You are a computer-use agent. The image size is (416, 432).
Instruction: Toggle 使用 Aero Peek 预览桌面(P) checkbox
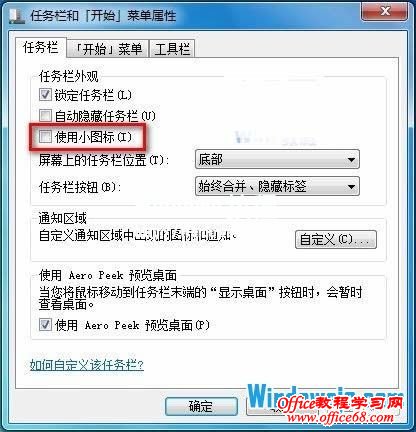click(x=45, y=324)
